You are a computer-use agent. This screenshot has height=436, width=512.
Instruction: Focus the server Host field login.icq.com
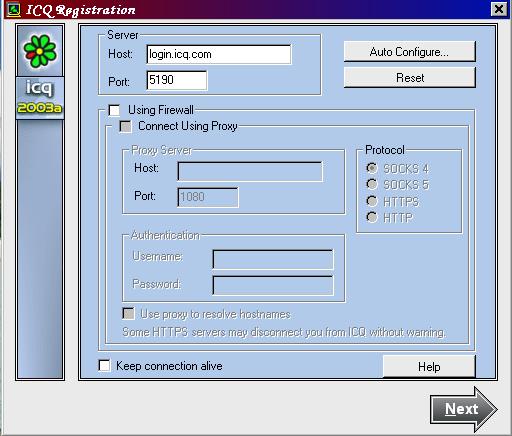tap(219, 54)
